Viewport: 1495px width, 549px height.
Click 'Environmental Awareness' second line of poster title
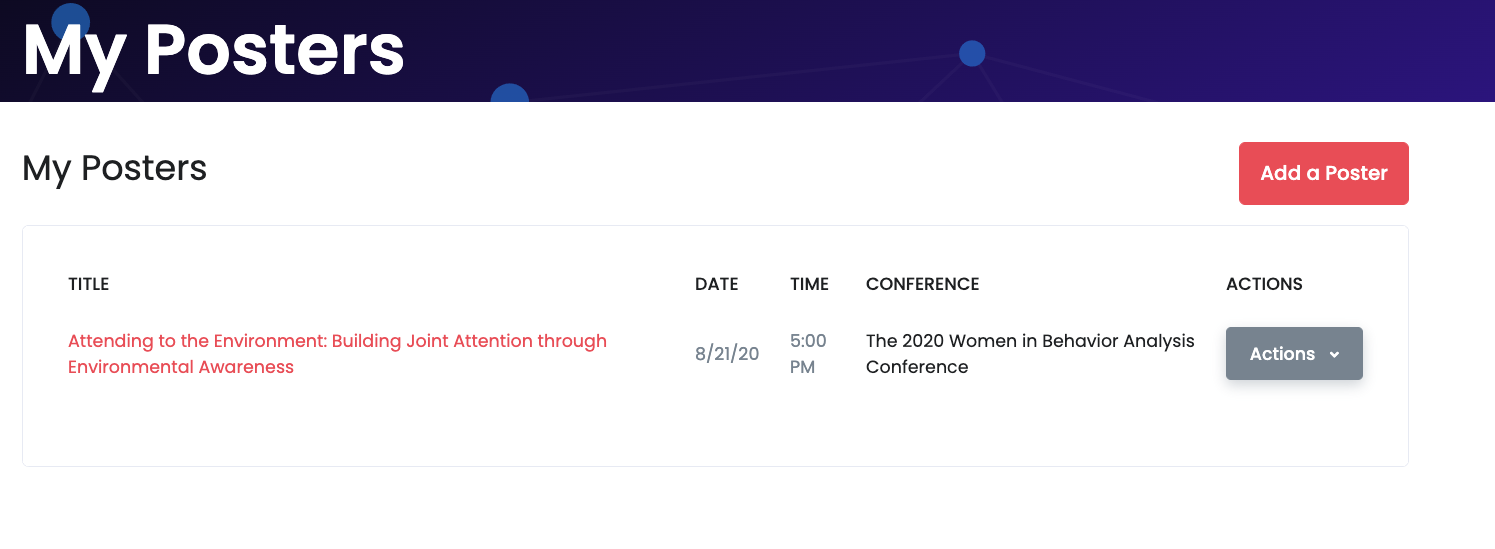[x=181, y=367]
